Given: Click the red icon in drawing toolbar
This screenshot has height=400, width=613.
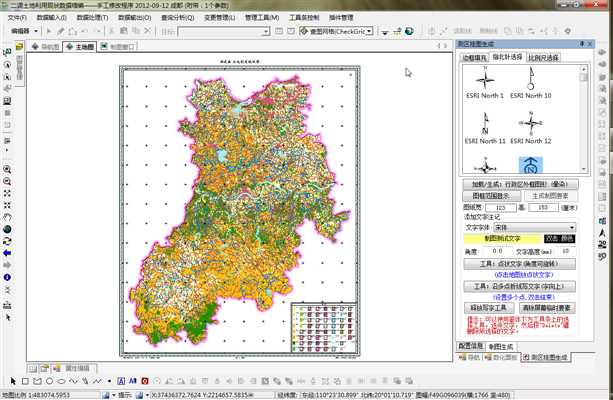Looking at the screenshot, I should 145,381.
